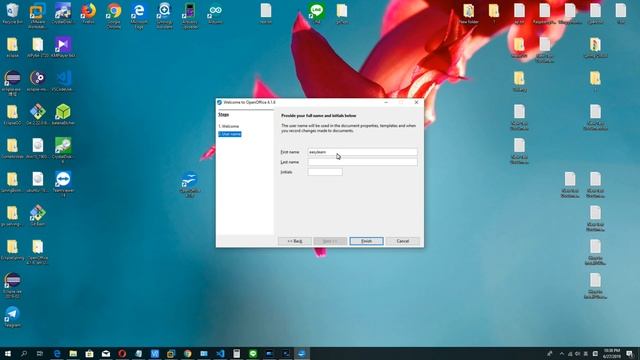Select the OpenOffice desktop shortcut beside the dialog

189,184
